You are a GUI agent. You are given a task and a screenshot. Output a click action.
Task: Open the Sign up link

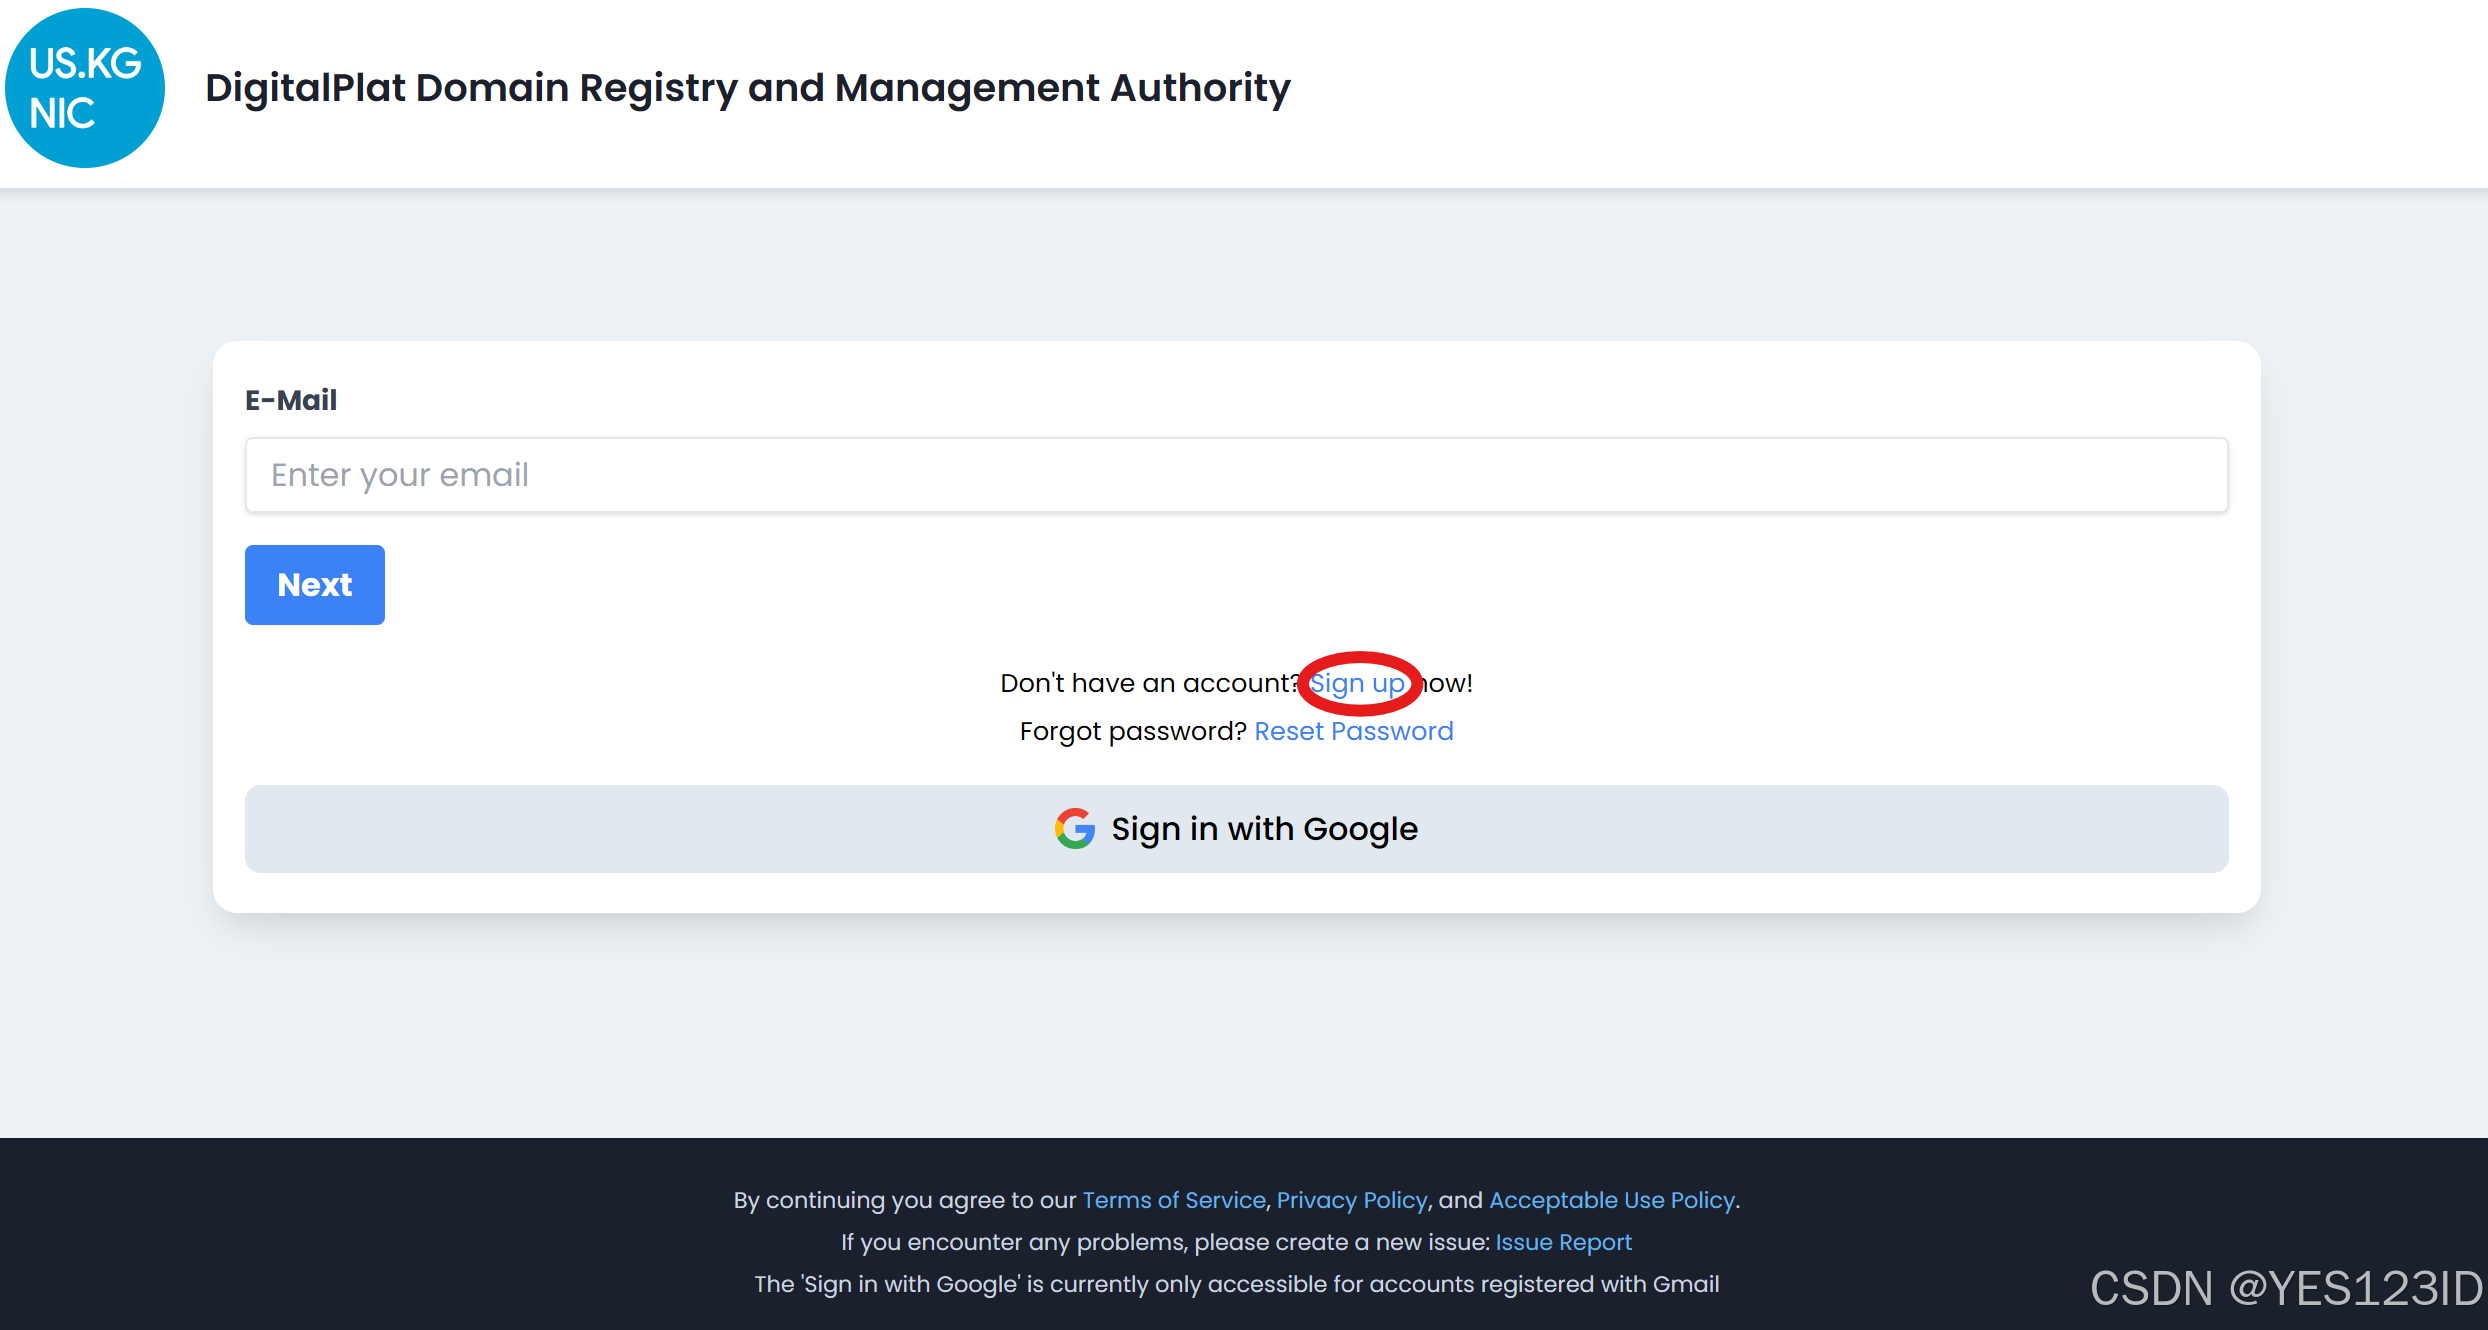1357,684
